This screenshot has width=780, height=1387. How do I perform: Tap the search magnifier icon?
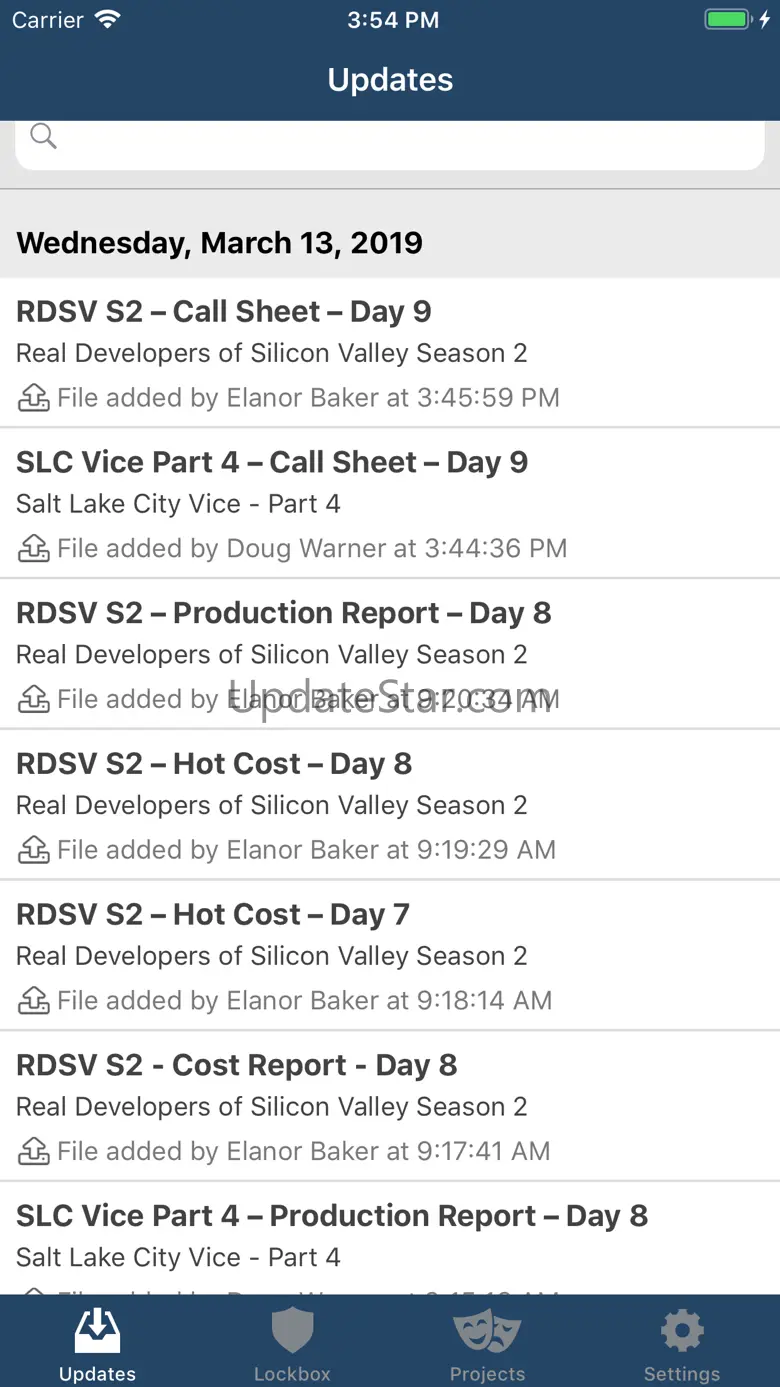pyautogui.click(x=43, y=136)
